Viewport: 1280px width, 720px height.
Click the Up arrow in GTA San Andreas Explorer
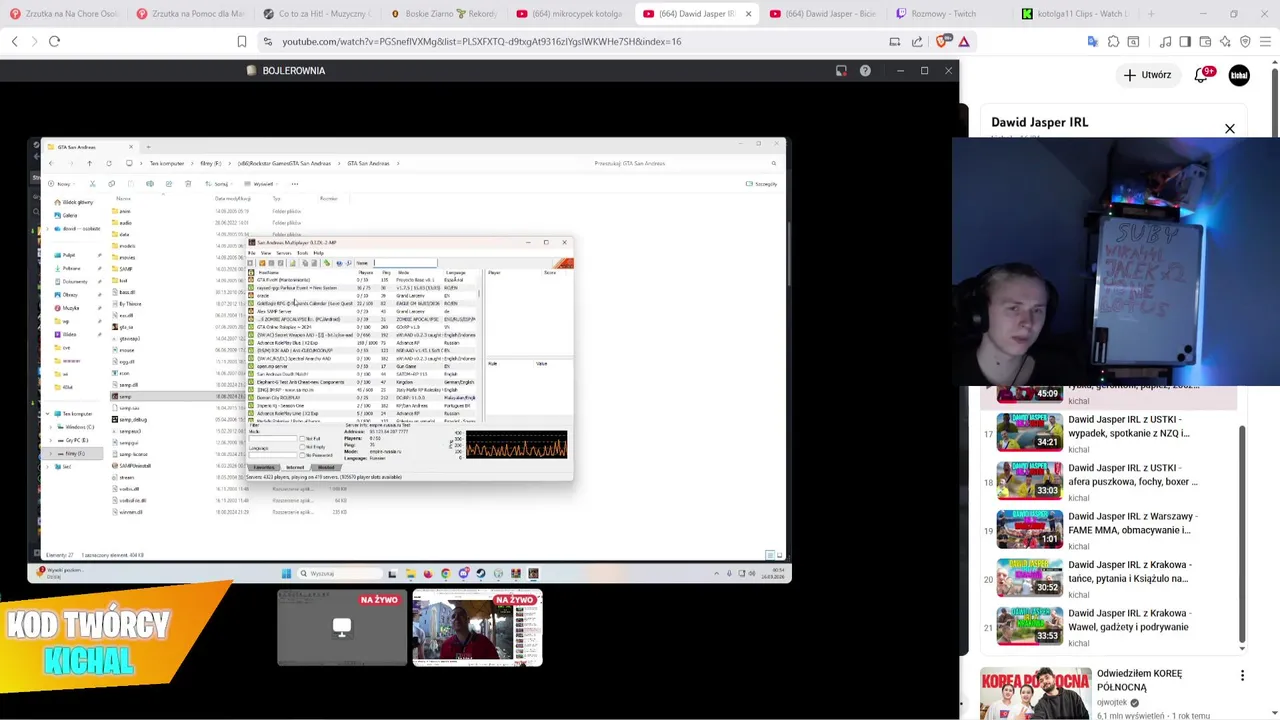[x=89, y=163]
